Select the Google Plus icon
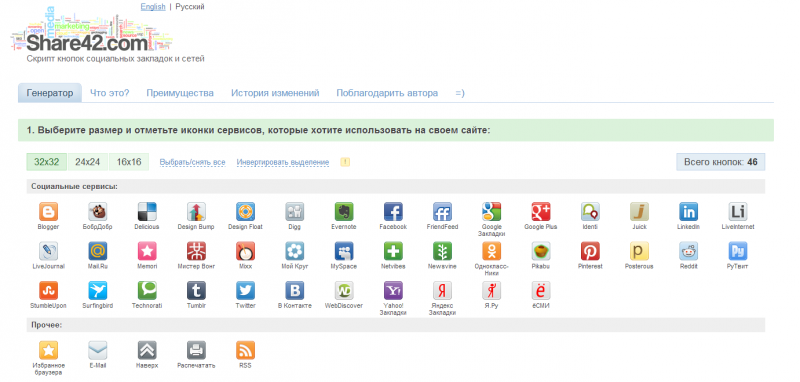 click(541, 211)
